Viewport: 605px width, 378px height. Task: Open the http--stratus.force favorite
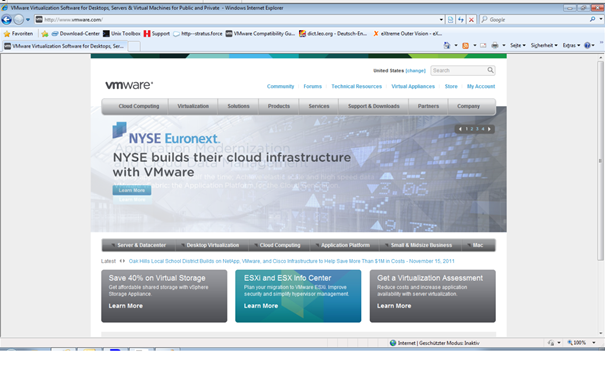coord(198,34)
